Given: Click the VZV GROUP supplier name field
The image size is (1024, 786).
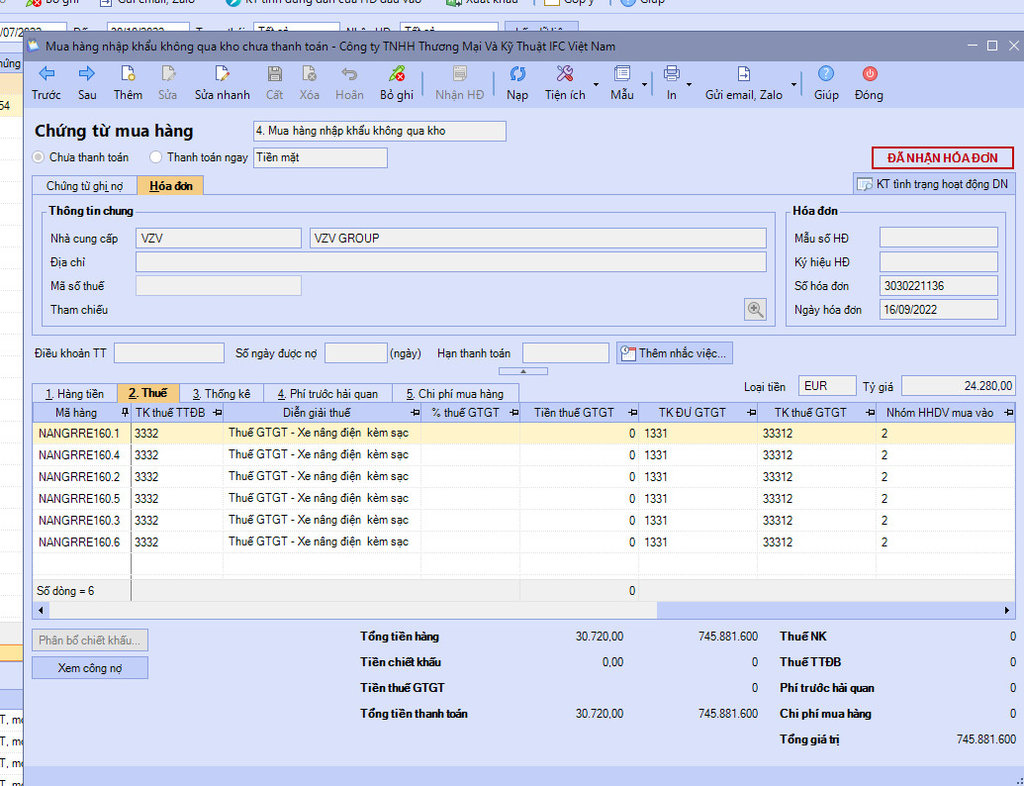Looking at the screenshot, I should tap(538, 238).
